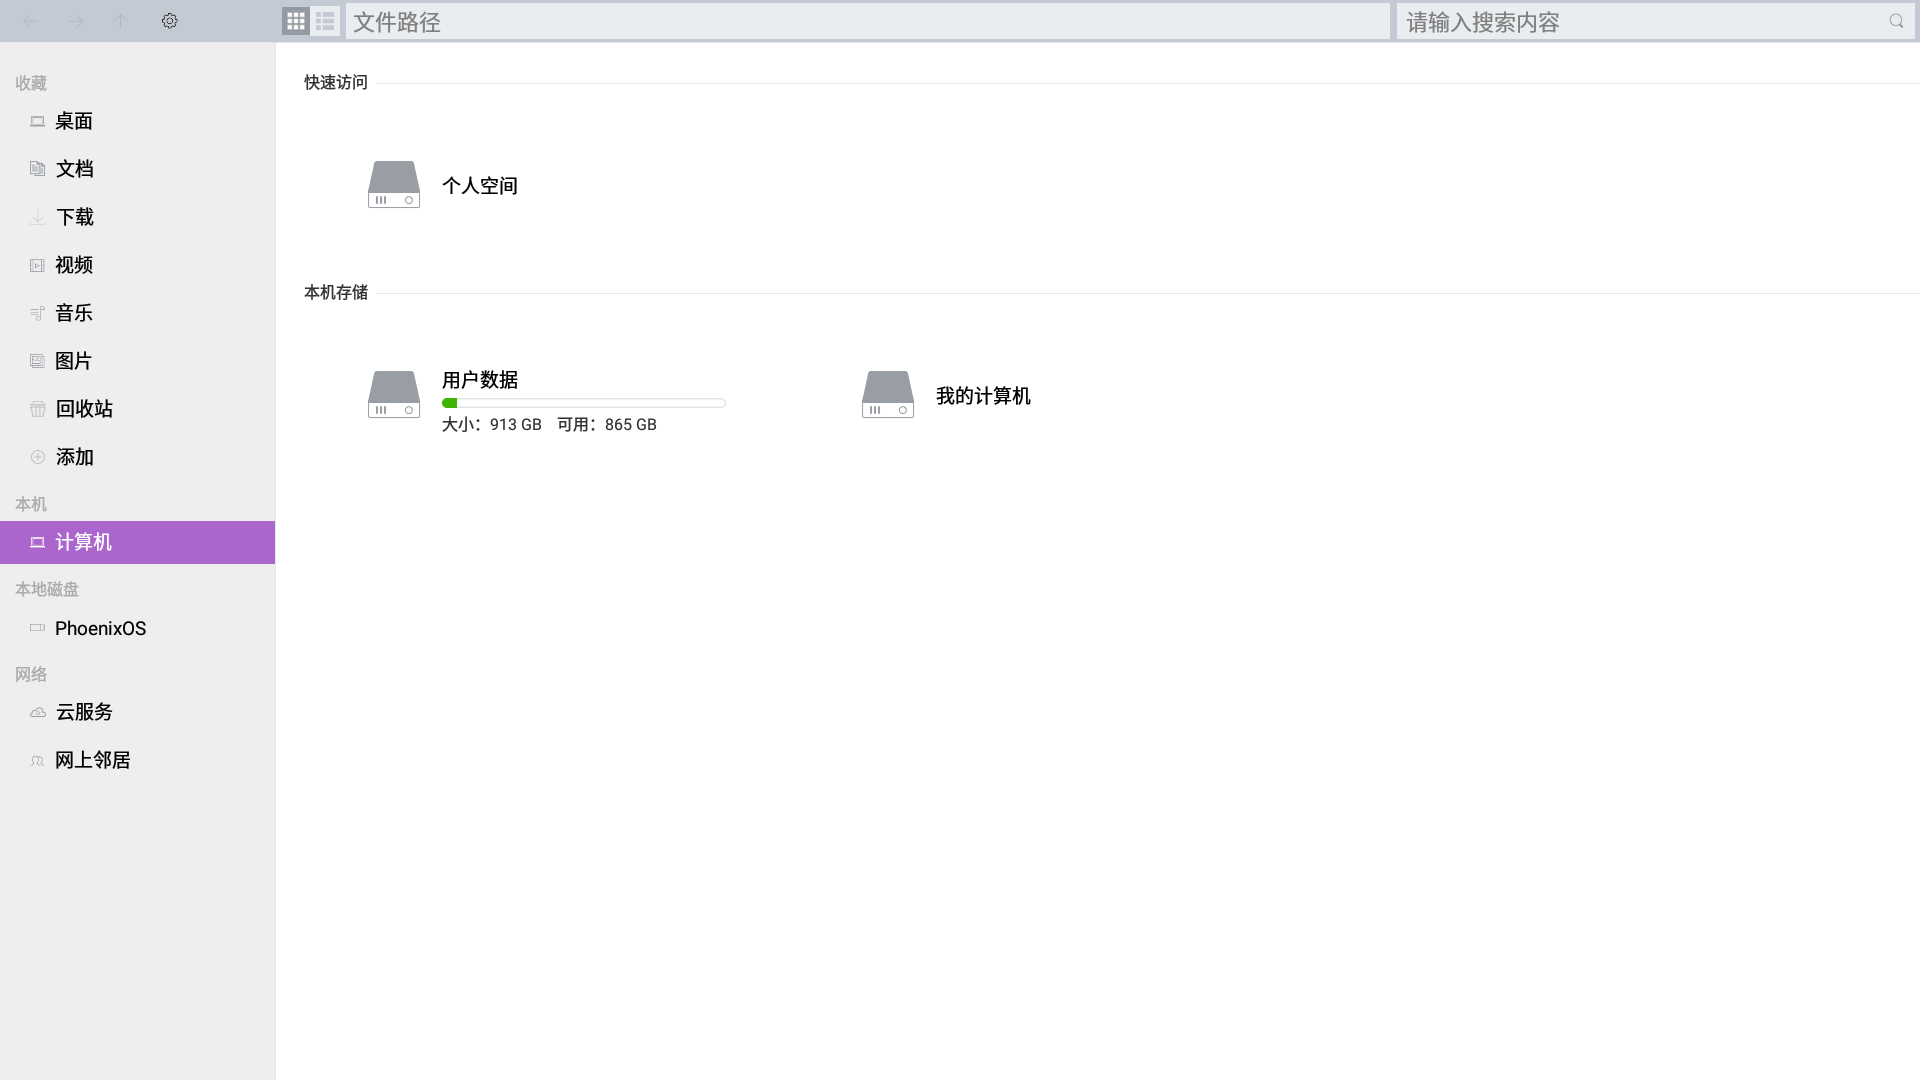Select 计算机 in the sidebar
Screen dimensions: 1920x1080
point(137,542)
